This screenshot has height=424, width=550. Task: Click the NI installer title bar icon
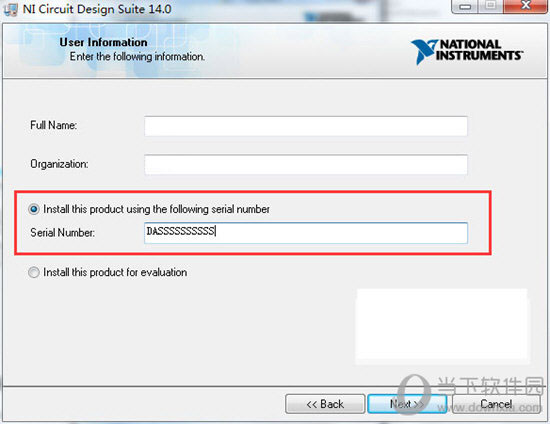tap(10, 9)
